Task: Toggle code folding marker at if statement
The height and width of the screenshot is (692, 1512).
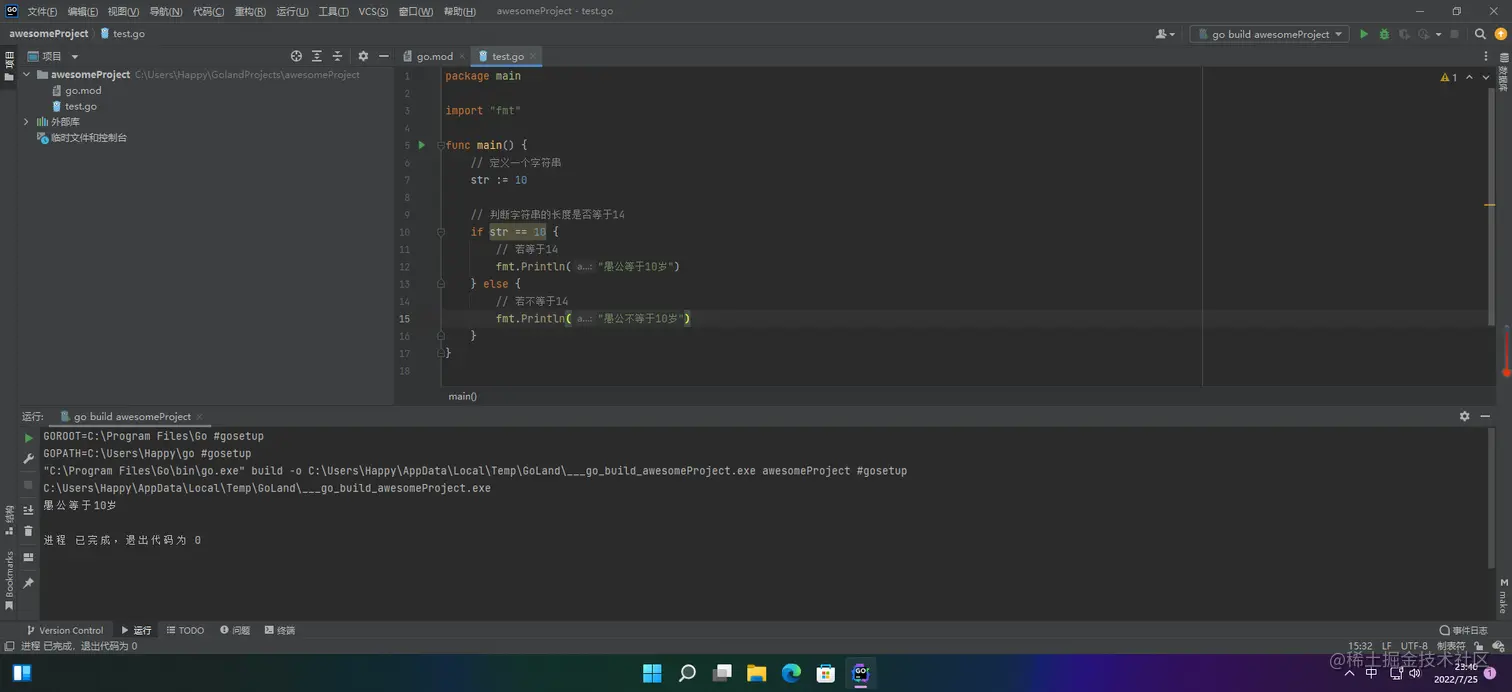Action: (x=440, y=232)
